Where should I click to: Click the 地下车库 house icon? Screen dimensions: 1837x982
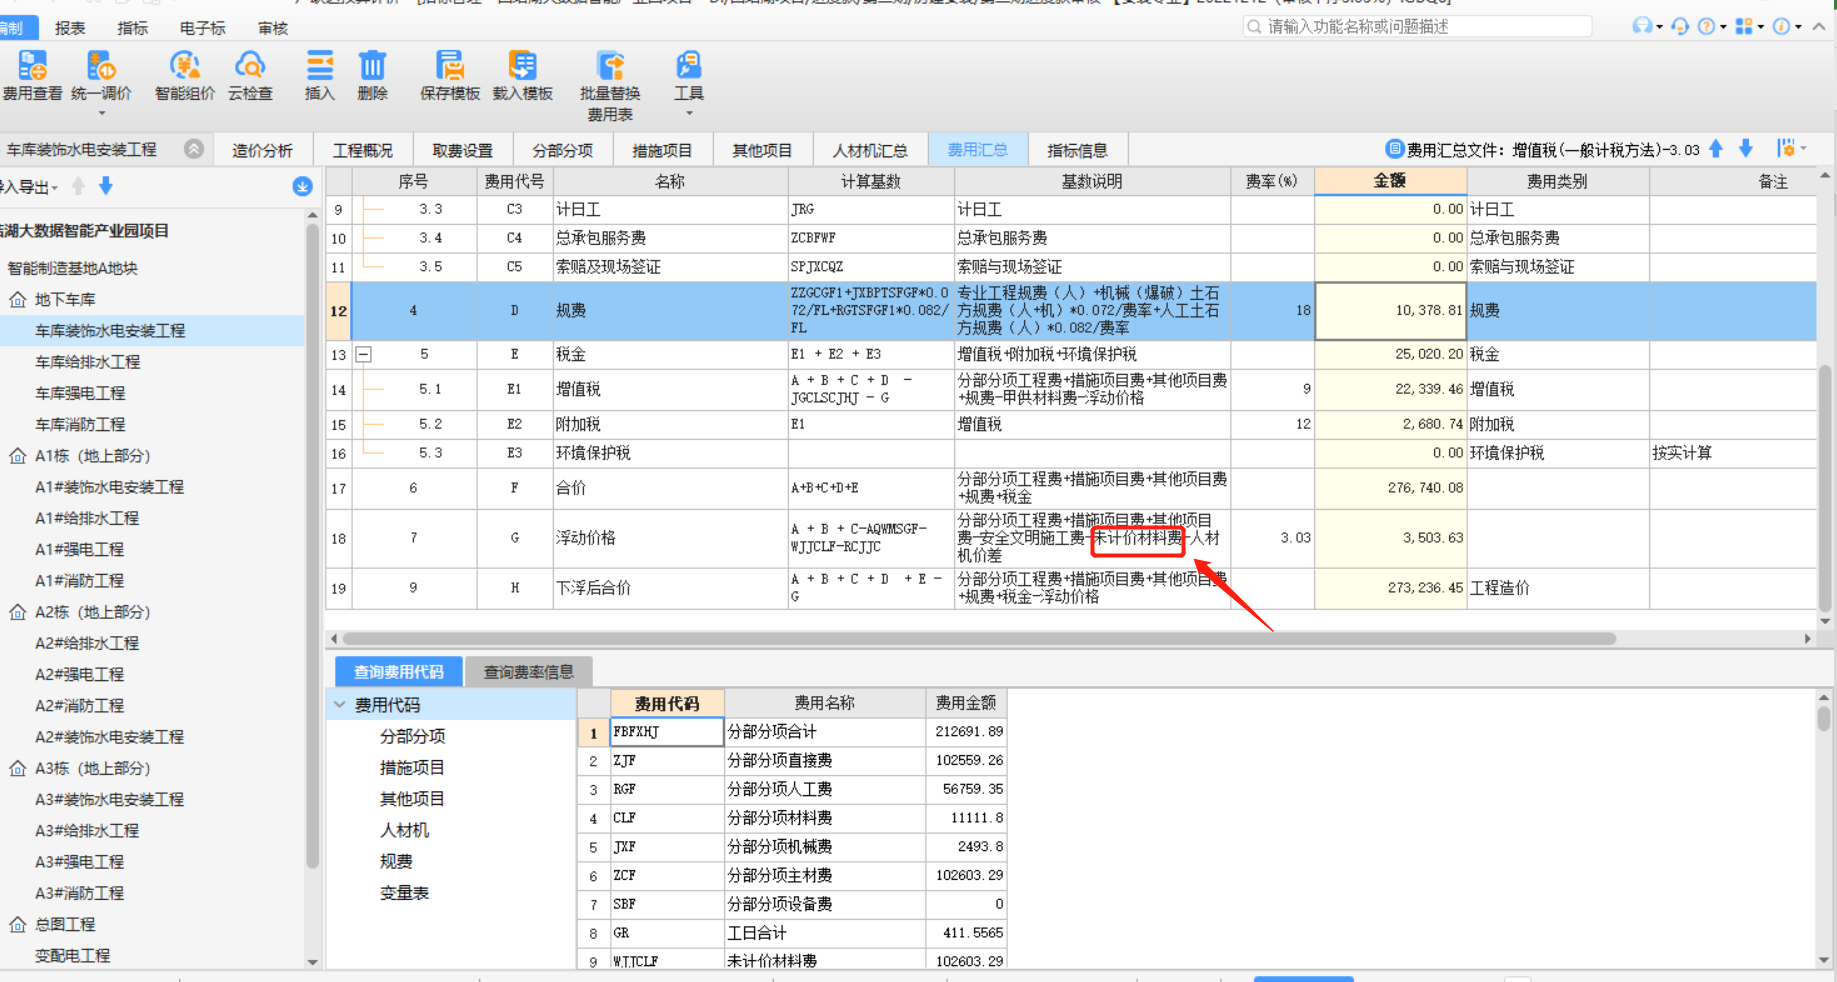(x=18, y=299)
